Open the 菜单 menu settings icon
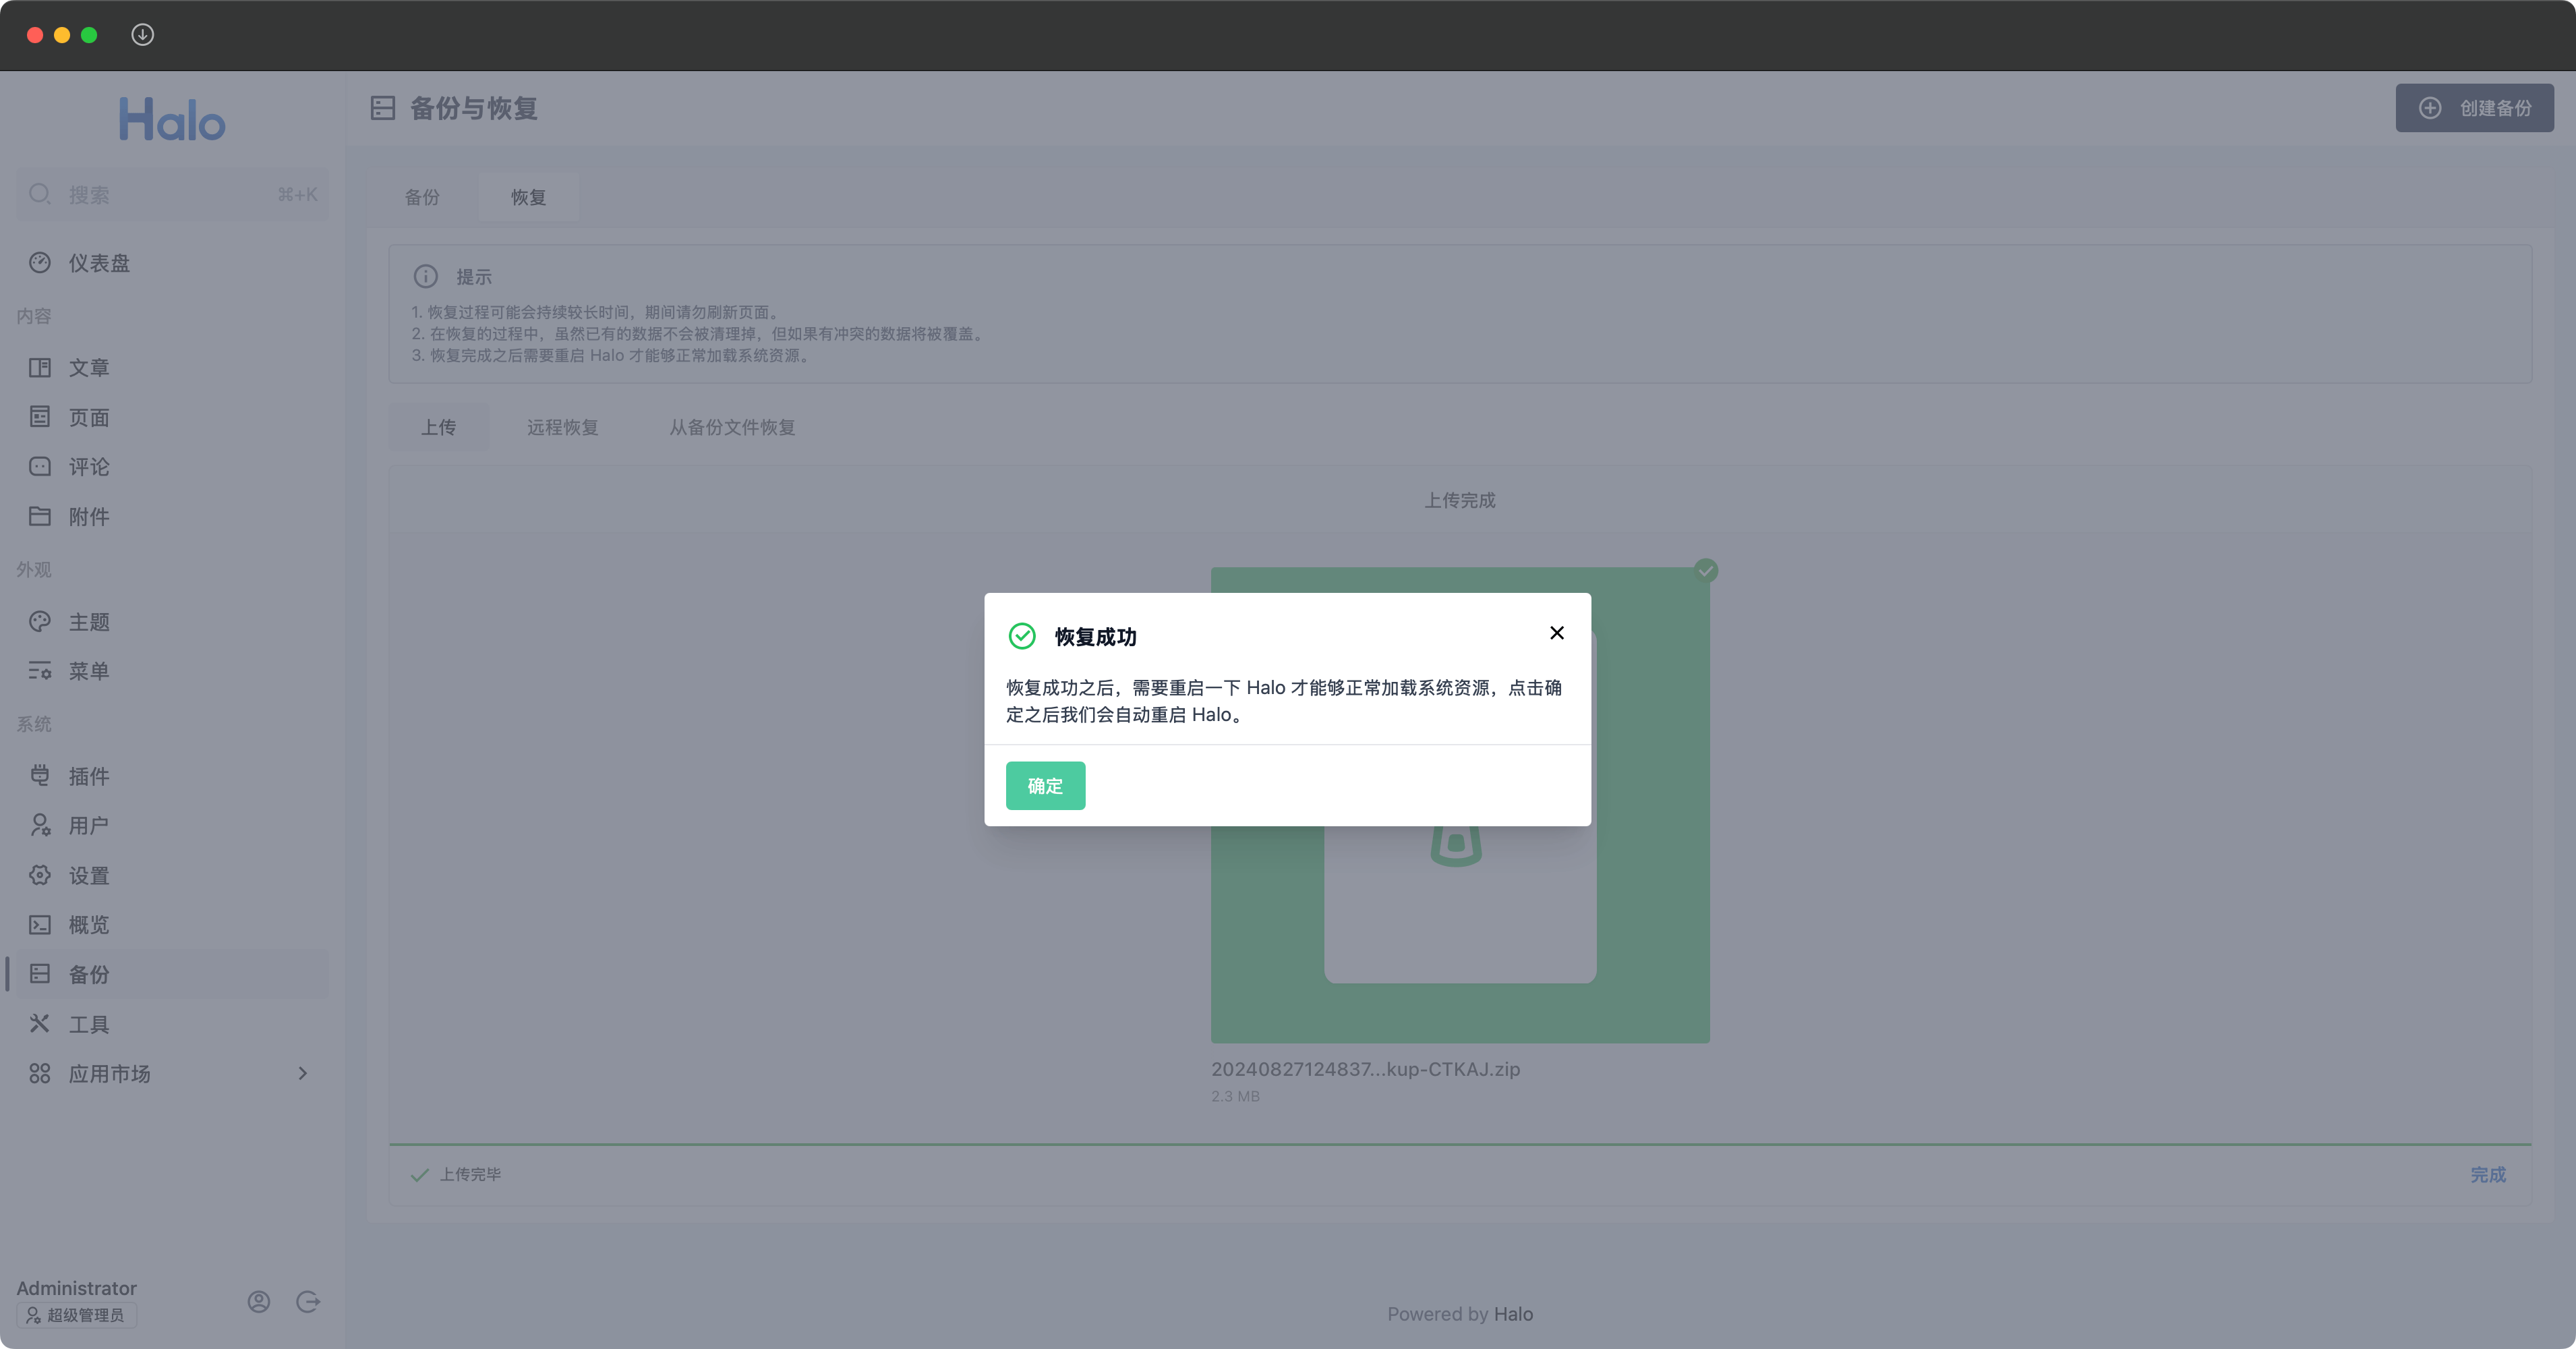Screen dimensions: 2576x1349 point(40,671)
